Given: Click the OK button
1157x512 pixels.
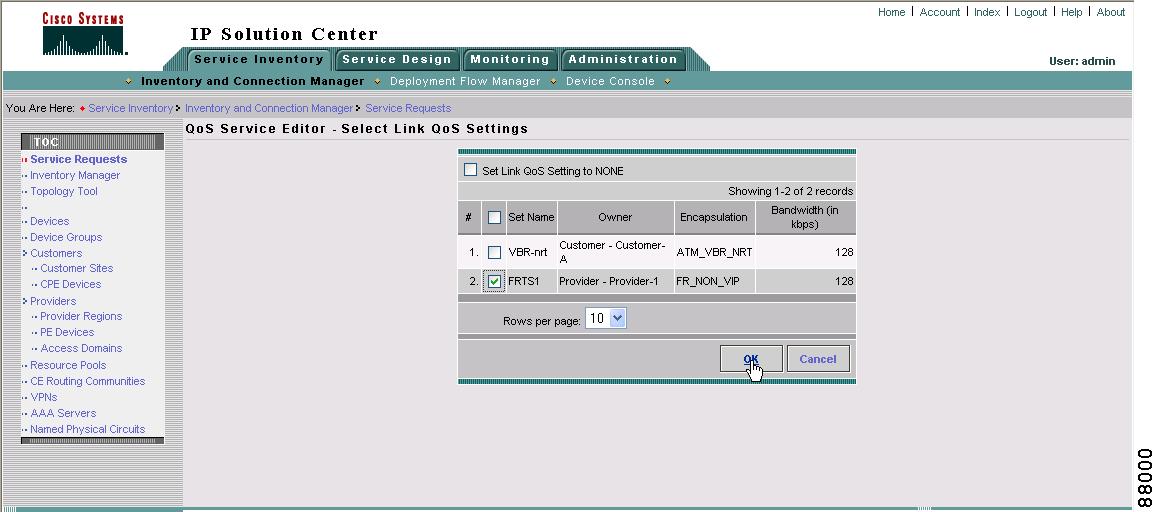Looking at the screenshot, I should (751, 359).
